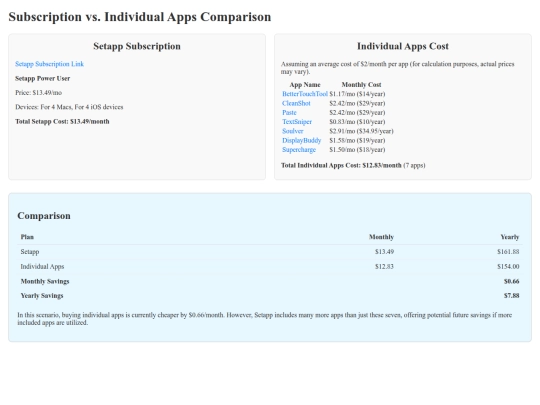Click the '$7.88' yearly savings value
The image size is (540, 405).
pos(511,296)
